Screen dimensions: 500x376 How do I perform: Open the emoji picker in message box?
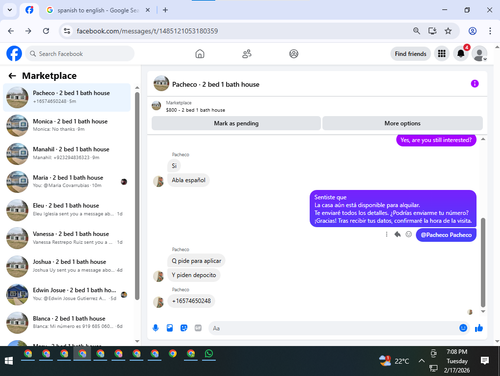[463, 328]
